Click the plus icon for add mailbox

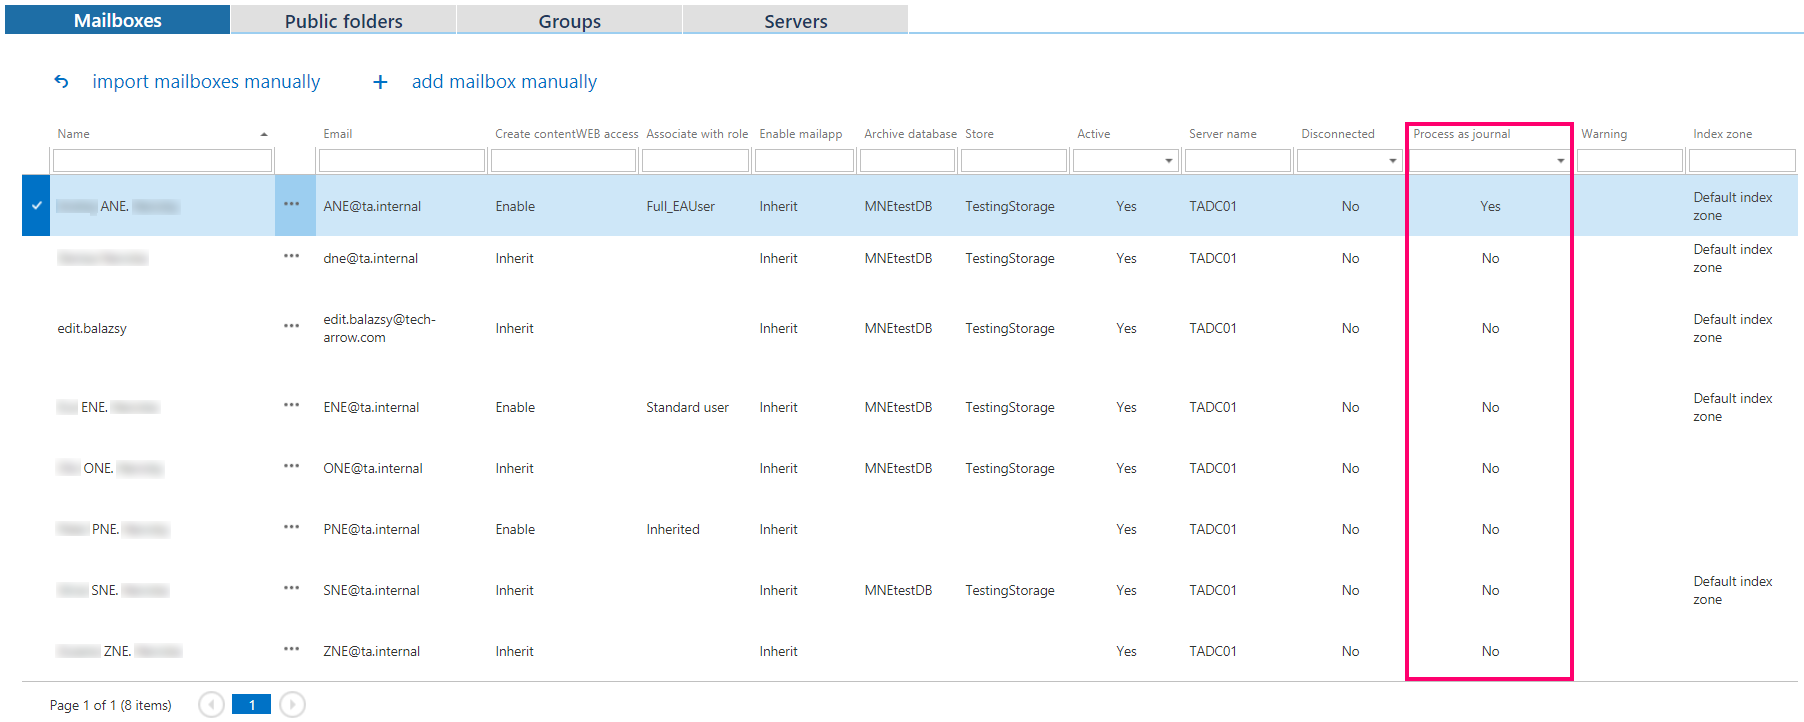tap(380, 82)
